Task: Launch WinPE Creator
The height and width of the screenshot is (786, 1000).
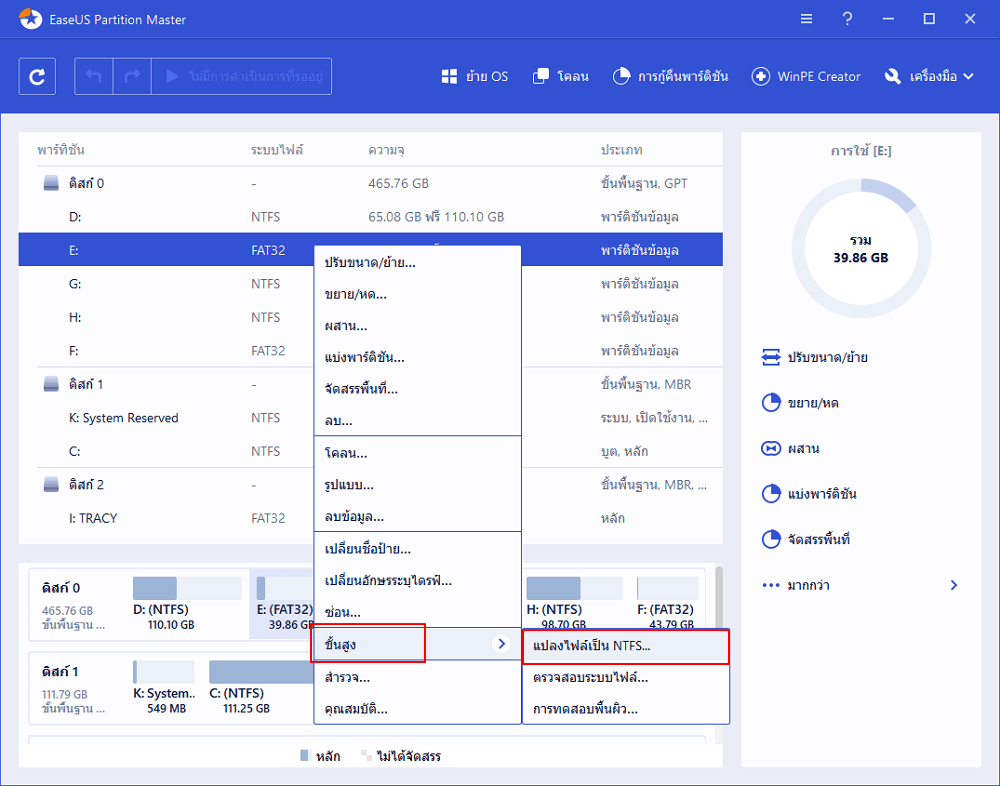Action: (x=806, y=77)
